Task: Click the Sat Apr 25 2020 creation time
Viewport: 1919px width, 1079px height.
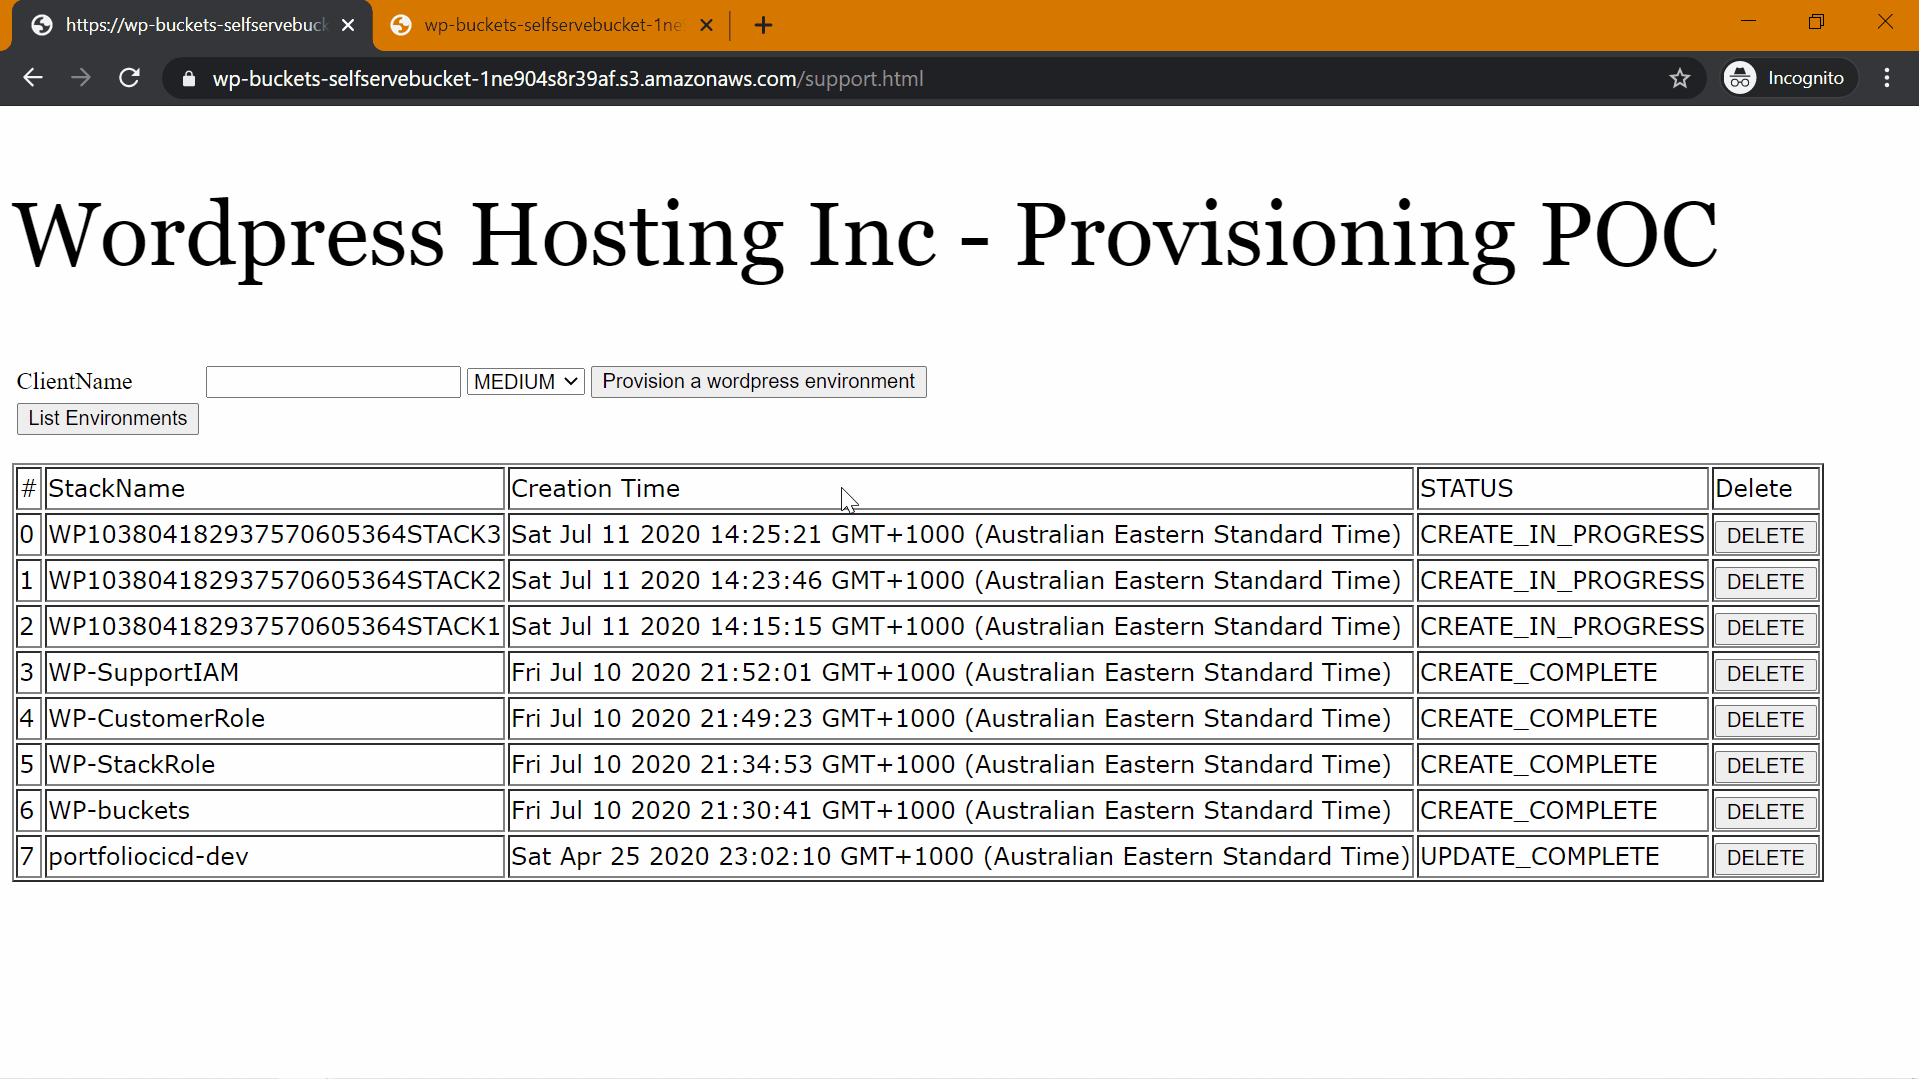Action: (961, 857)
